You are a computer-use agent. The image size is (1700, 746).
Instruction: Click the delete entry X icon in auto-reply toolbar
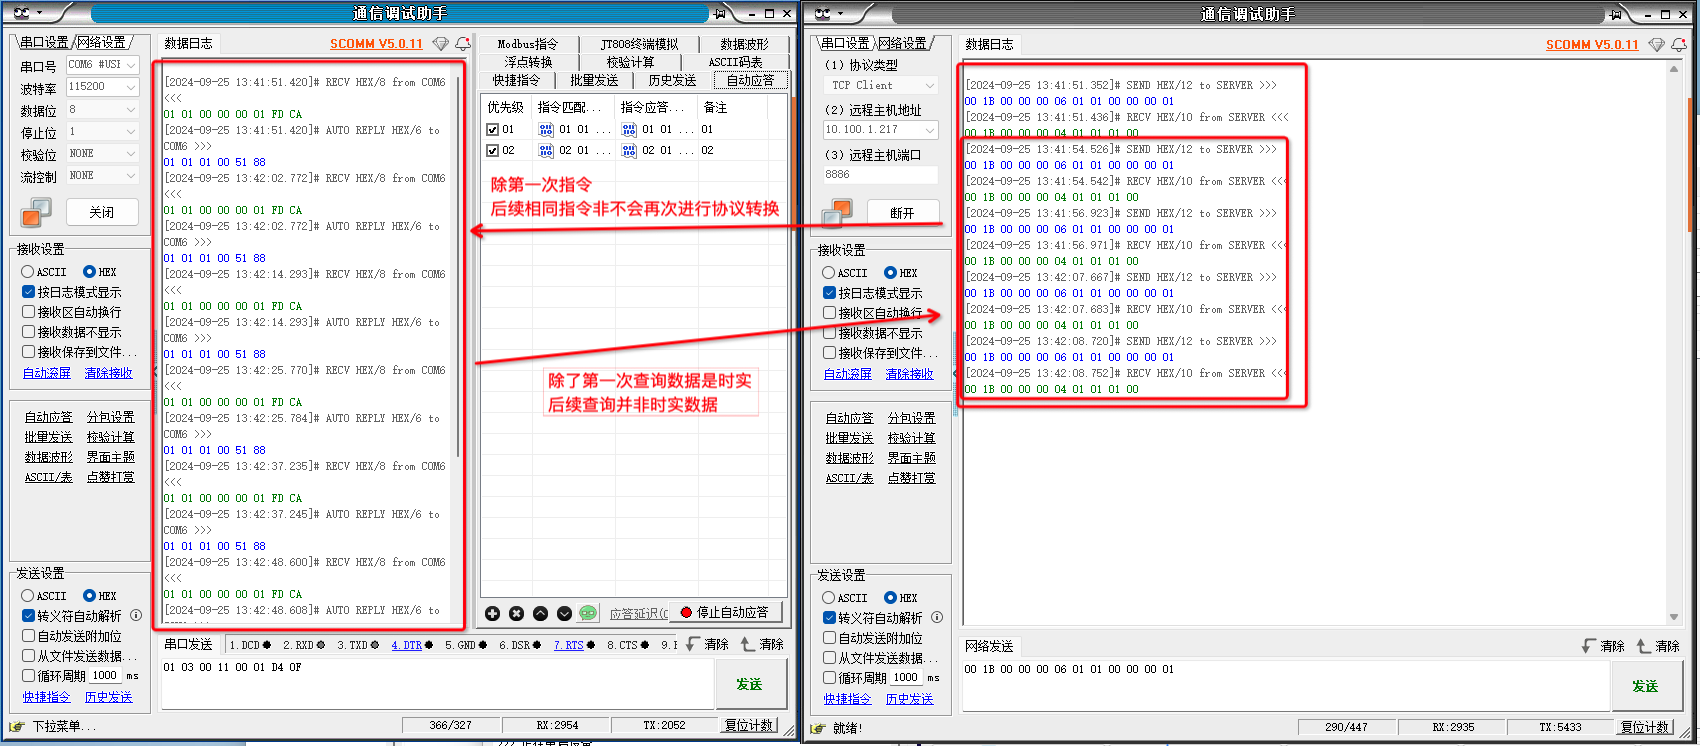point(516,613)
